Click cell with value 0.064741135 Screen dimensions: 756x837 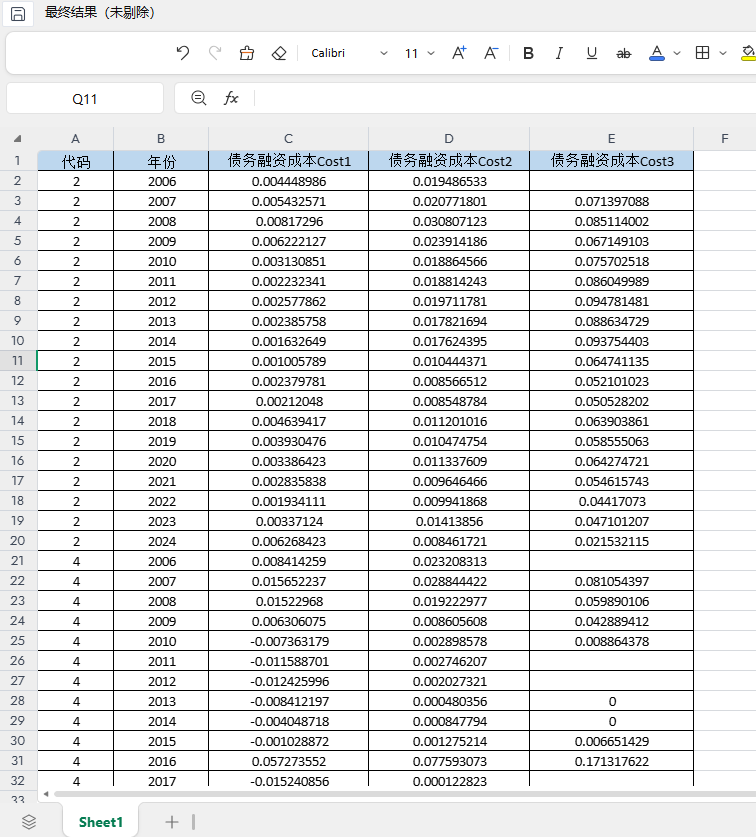[x=612, y=361]
